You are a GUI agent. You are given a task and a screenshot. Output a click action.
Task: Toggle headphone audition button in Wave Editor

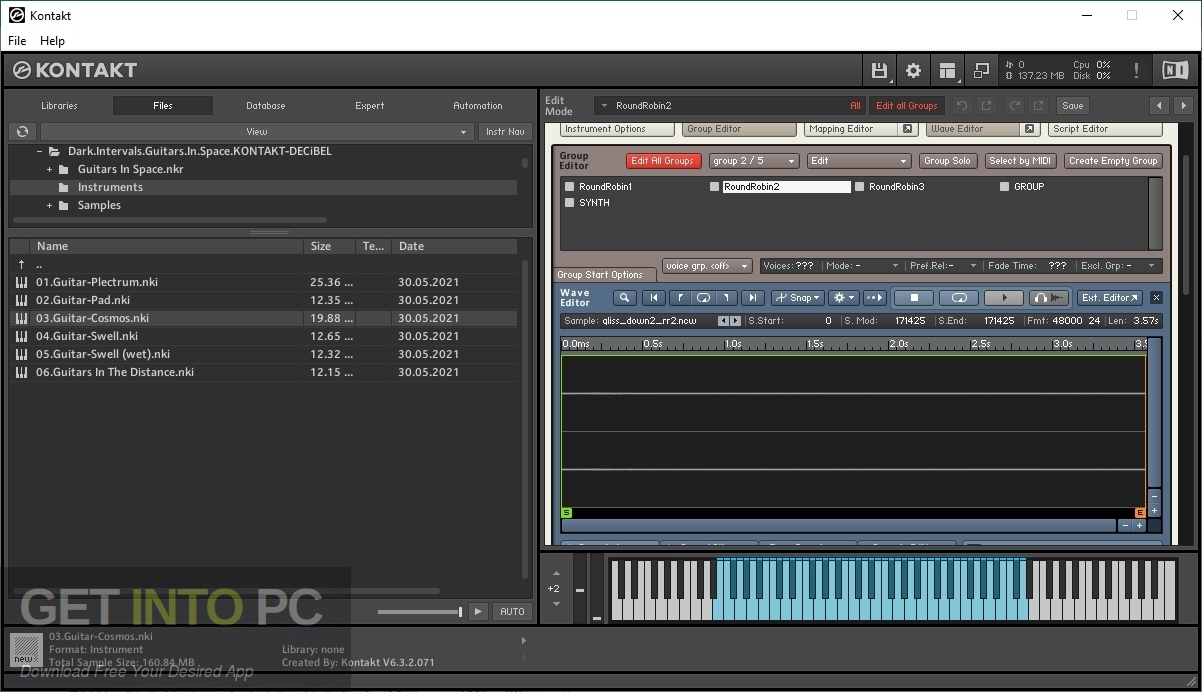pos(1049,297)
